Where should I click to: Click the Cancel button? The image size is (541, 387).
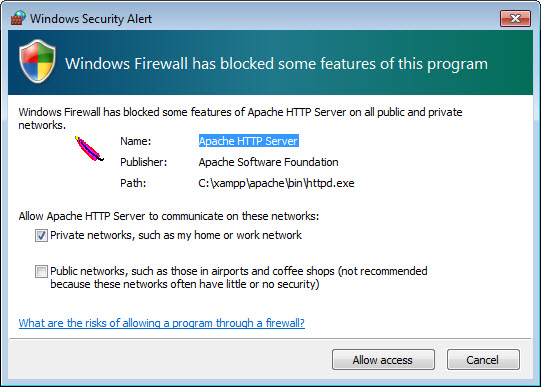pos(483,360)
